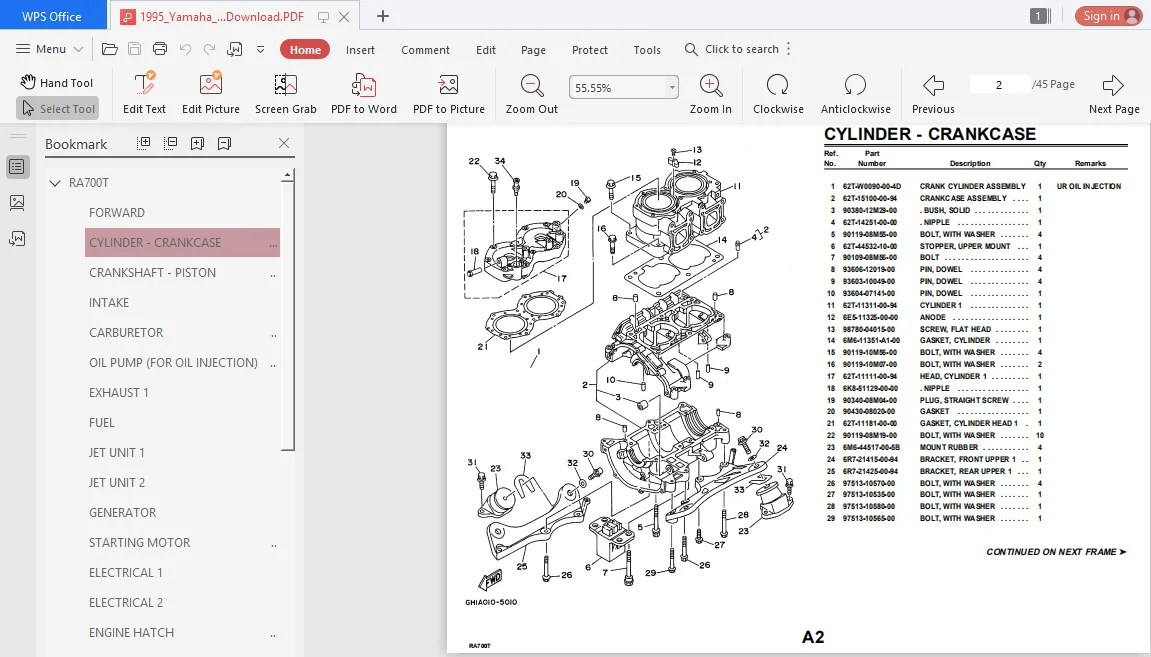Open the EXHAUST 1 bookmark
This screenshot has width=1151, height=657.
coord(118,393)
